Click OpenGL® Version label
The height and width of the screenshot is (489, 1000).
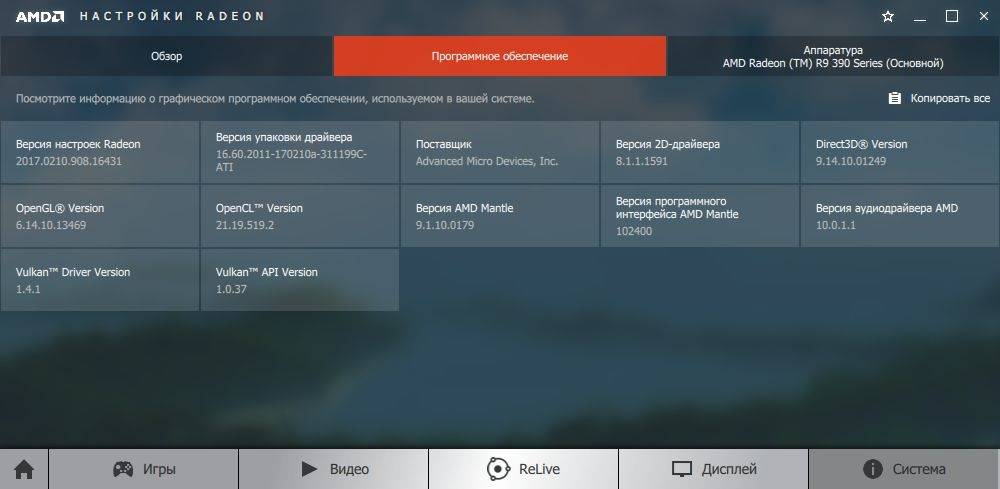(60, 208)
